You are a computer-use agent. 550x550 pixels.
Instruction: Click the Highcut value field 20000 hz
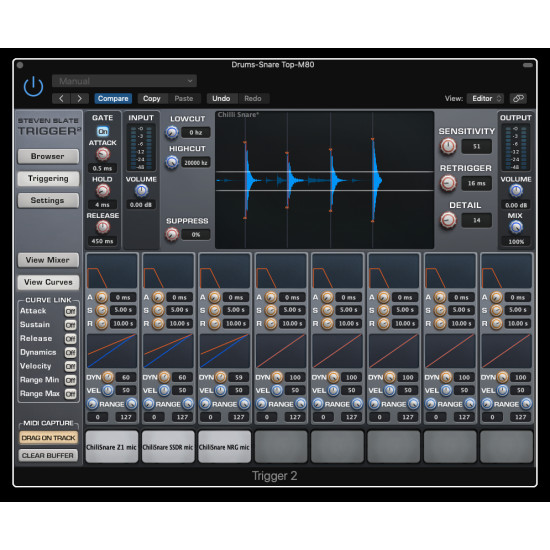pos(196,162)
